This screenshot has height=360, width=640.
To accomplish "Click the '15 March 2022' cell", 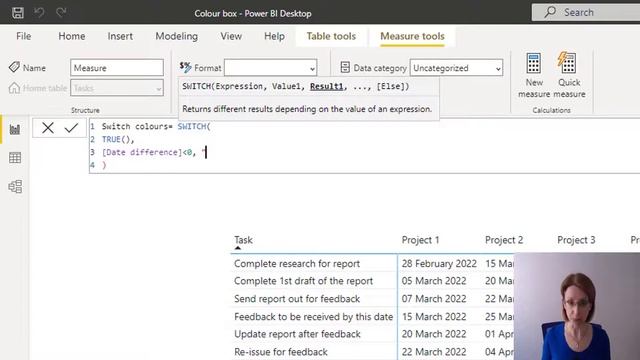I will click(433, 317).
